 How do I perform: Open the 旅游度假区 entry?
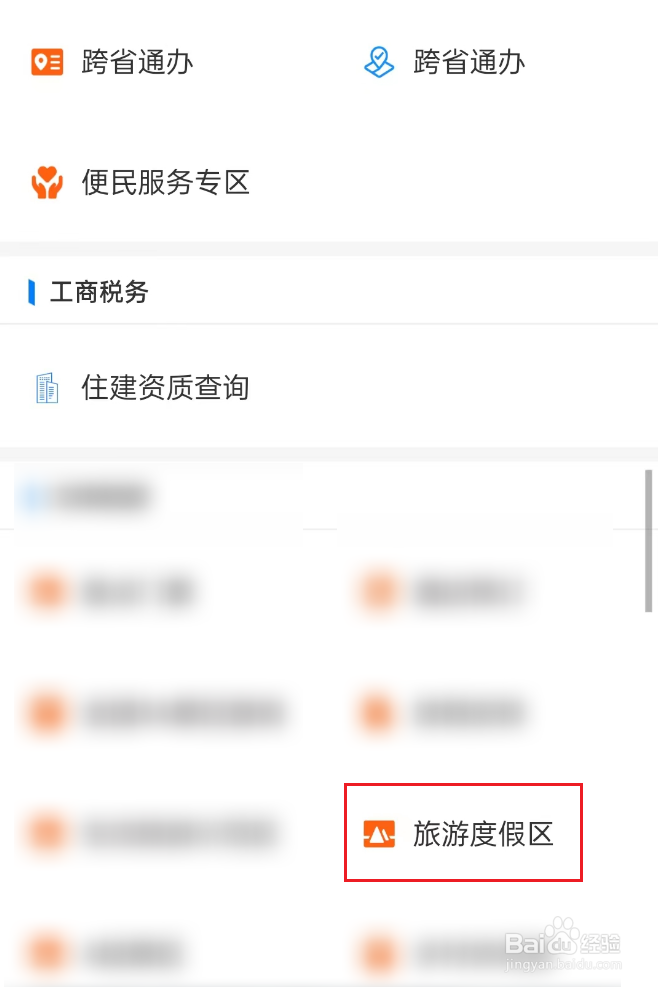pyautogui.click(x=463, y=833)
